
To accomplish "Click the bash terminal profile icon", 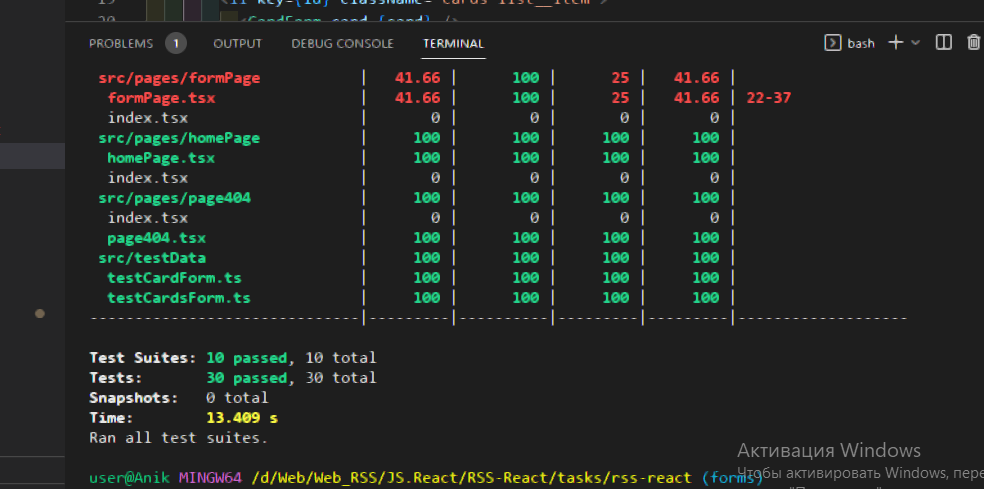I will 832,43.
